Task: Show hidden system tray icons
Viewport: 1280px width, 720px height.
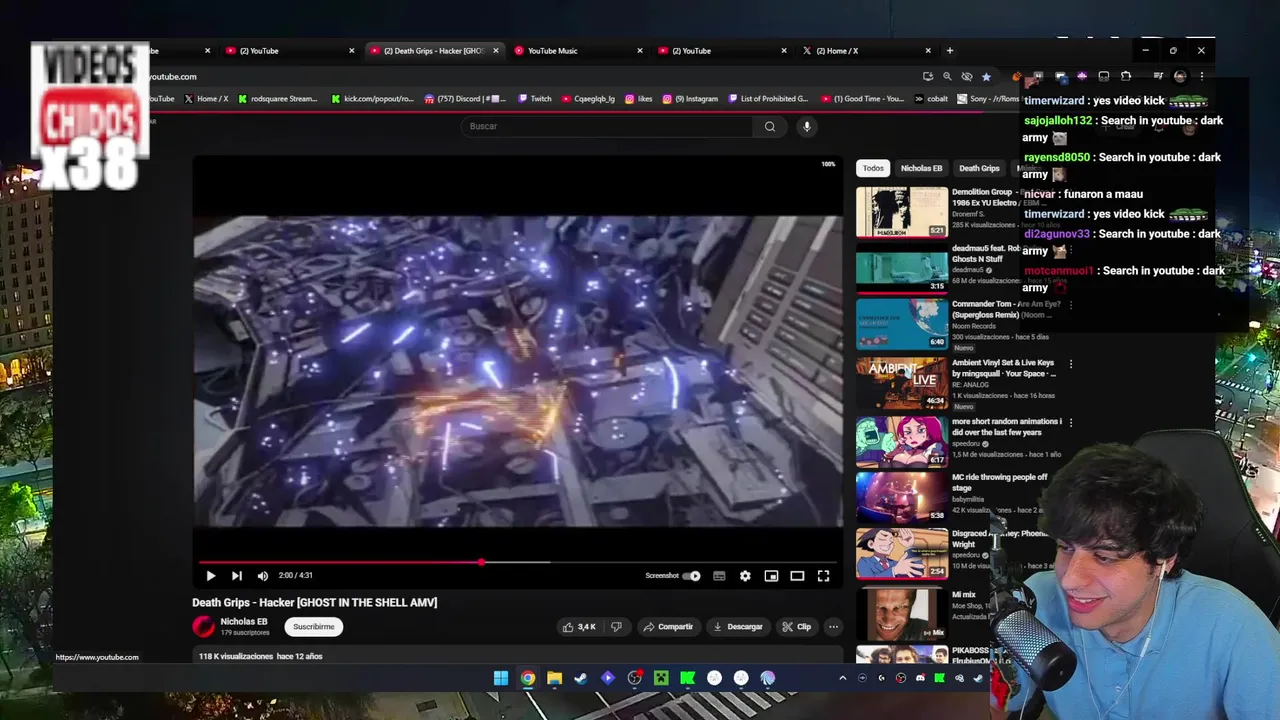Action: (842, 678)
